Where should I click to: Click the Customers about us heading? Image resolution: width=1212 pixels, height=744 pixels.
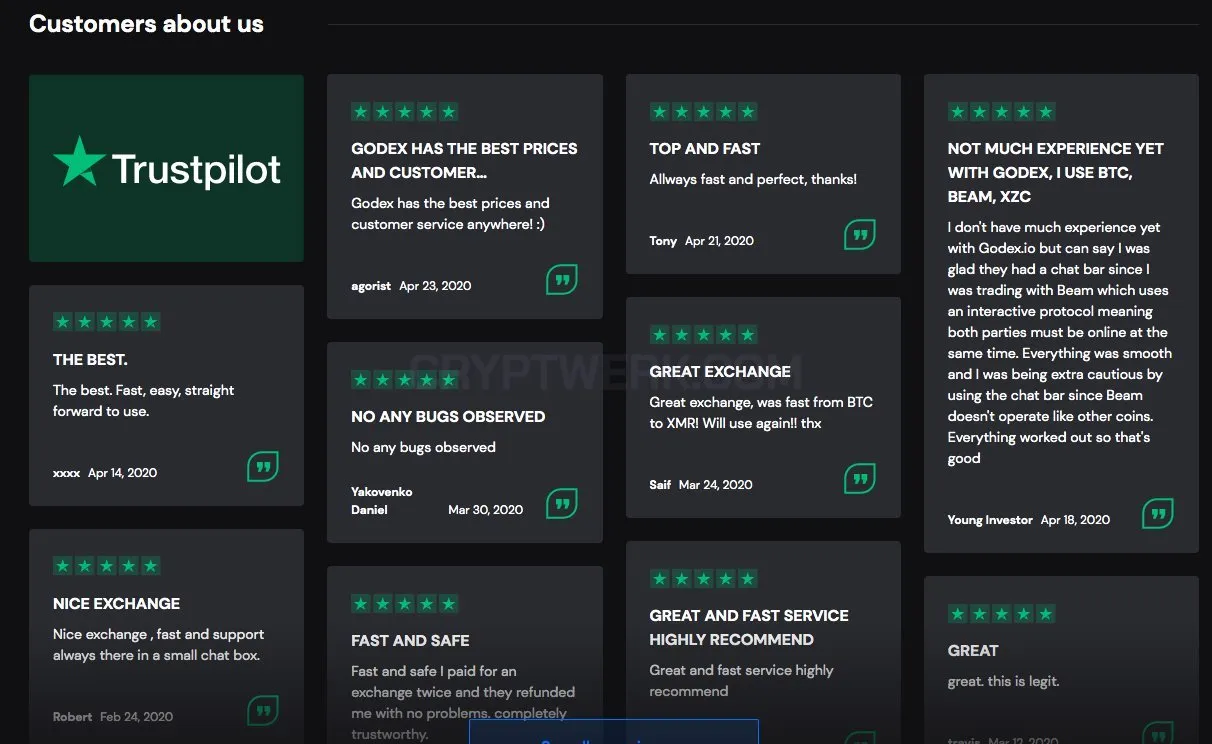tap(146, 24)
